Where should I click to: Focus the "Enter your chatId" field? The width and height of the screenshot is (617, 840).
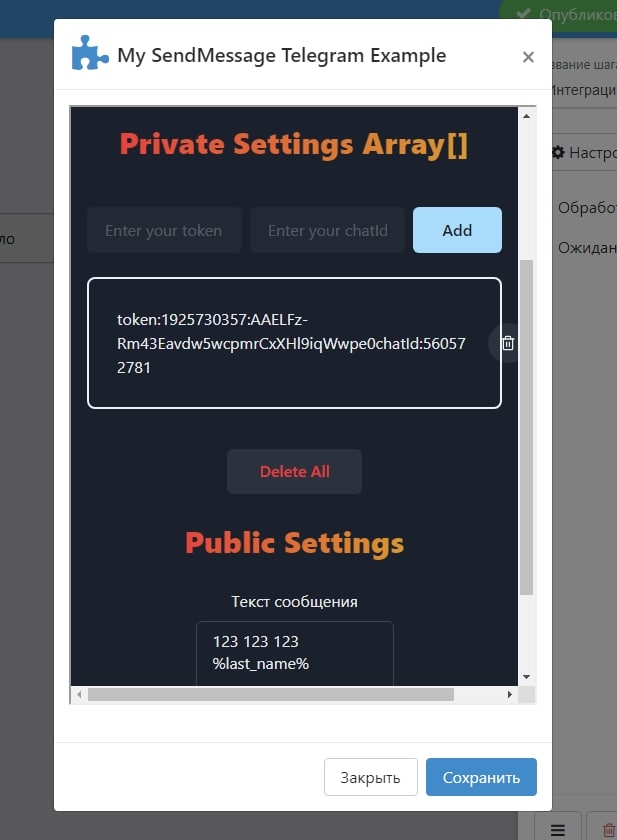(x=327, y=230)
